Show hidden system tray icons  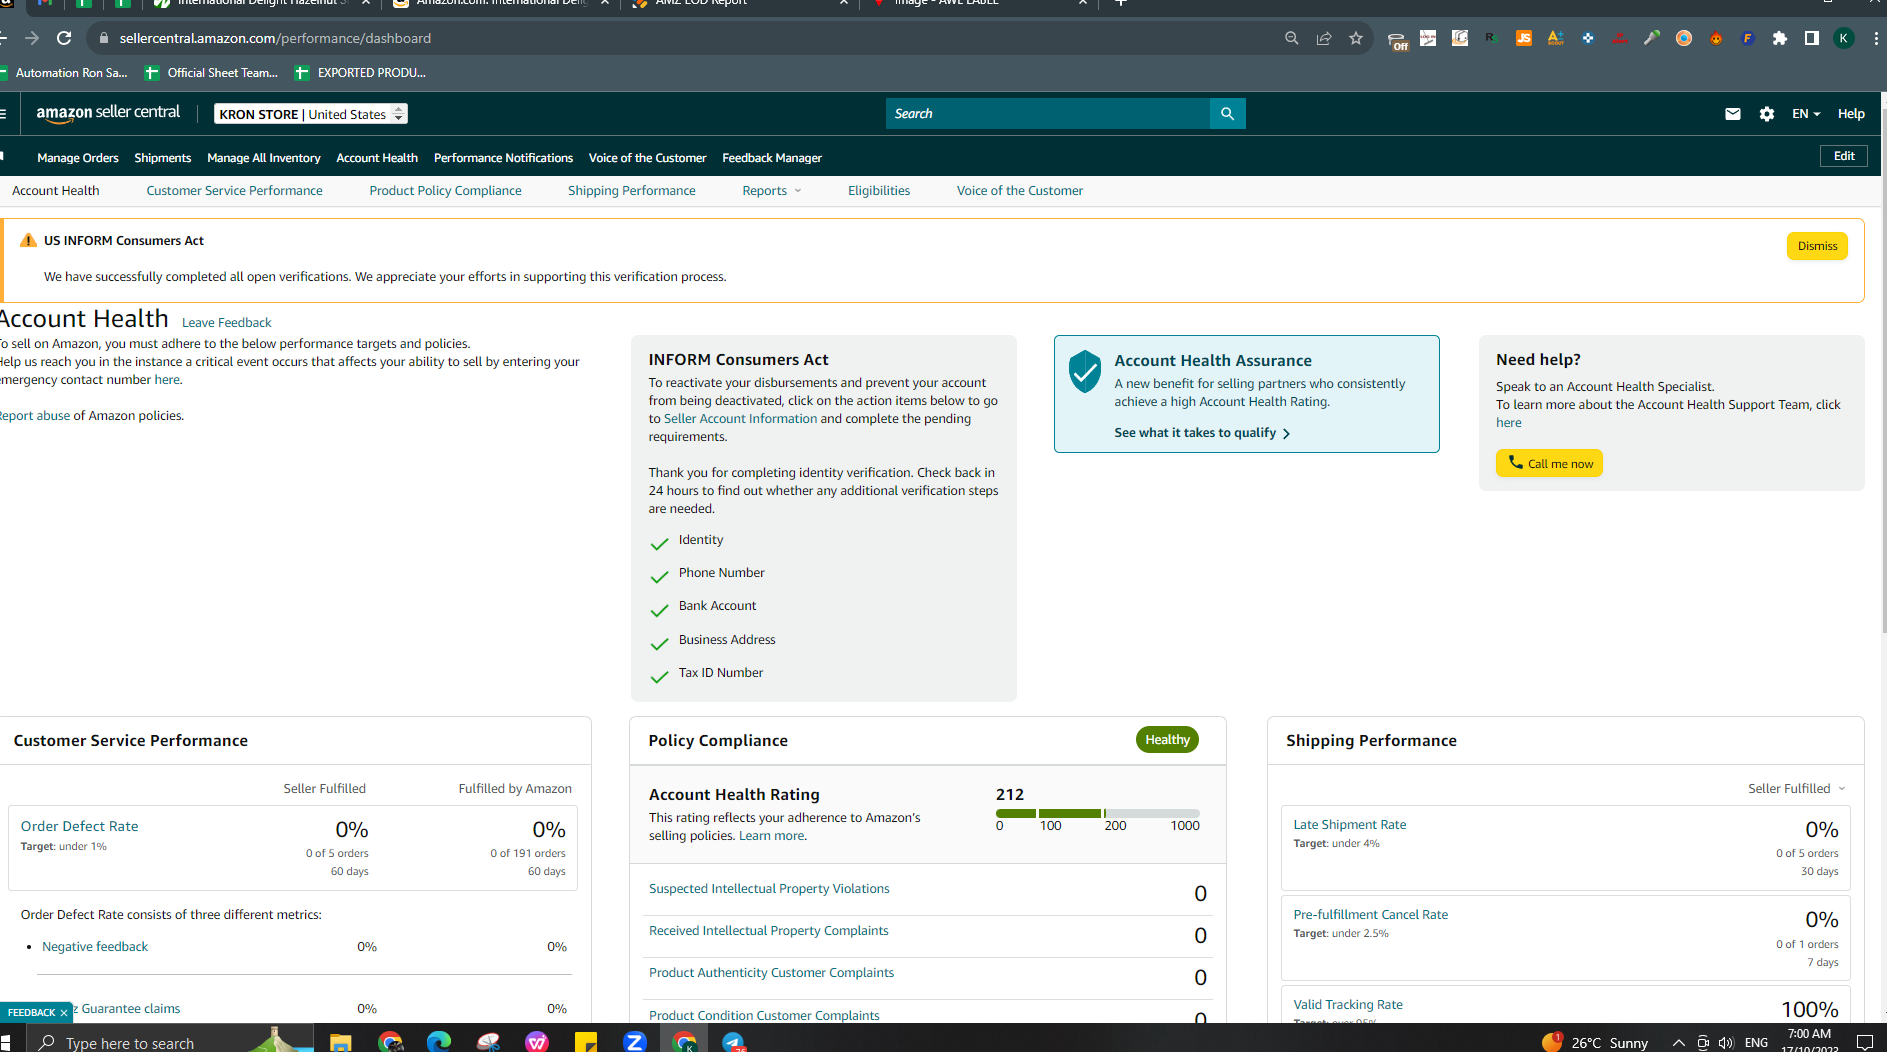[x=1678, y=1043]
